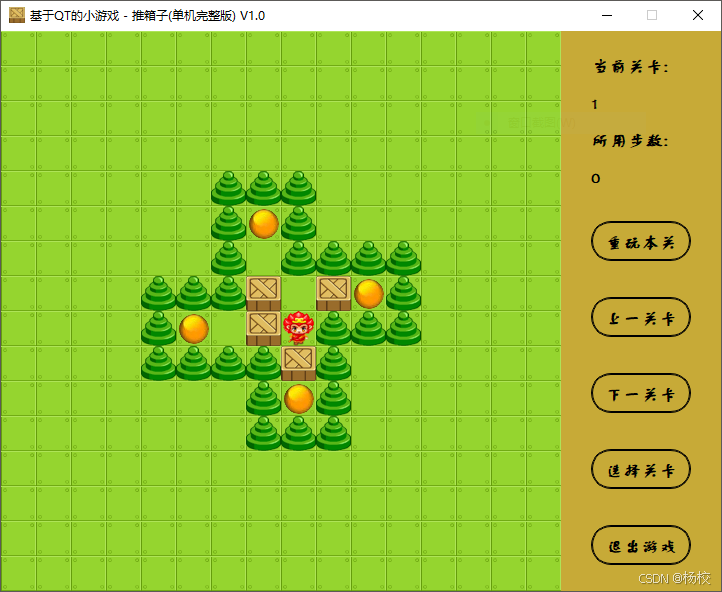
Task: Click the tree directly right of the character
Action: [x=333, y=328]
